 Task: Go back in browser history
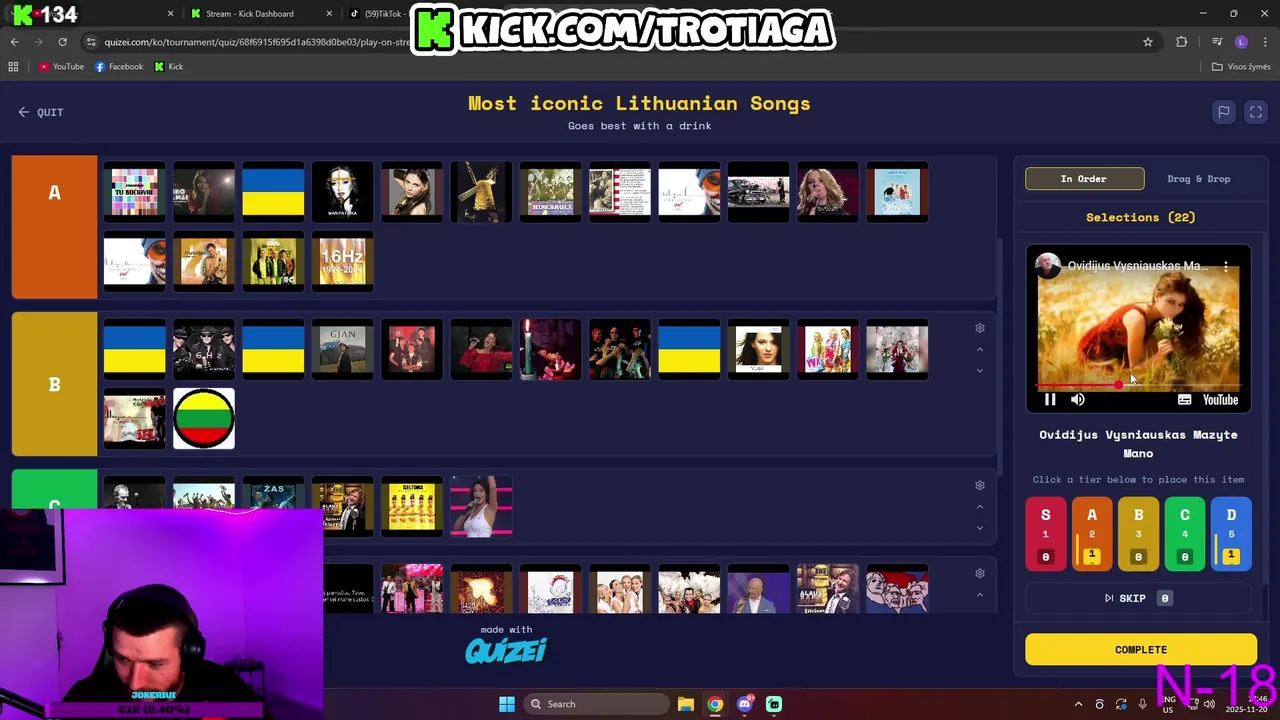click(14, 42)
